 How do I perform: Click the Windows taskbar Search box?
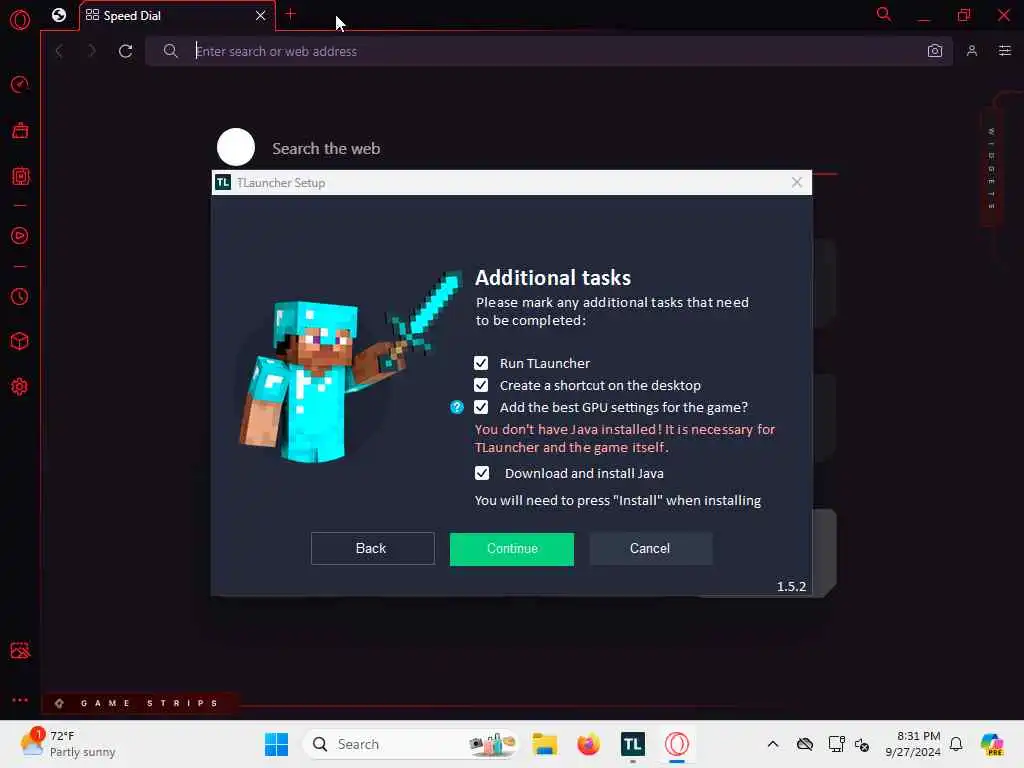click(x=410, y=744)
